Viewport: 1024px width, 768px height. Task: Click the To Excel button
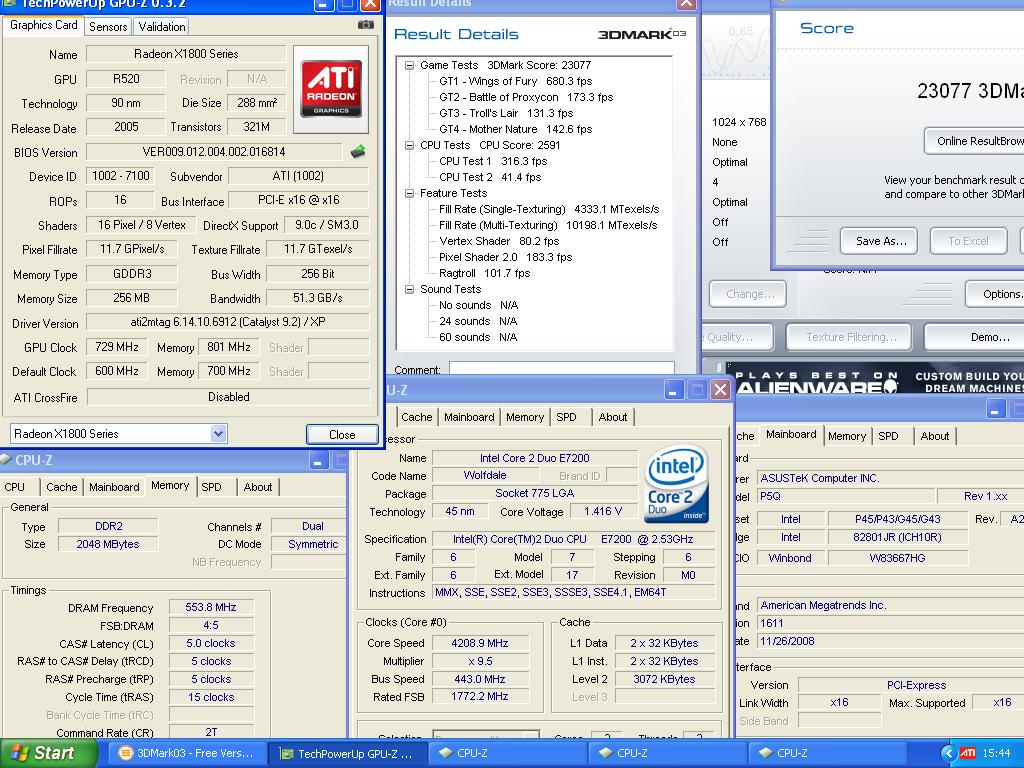click(x=968, y=241)
